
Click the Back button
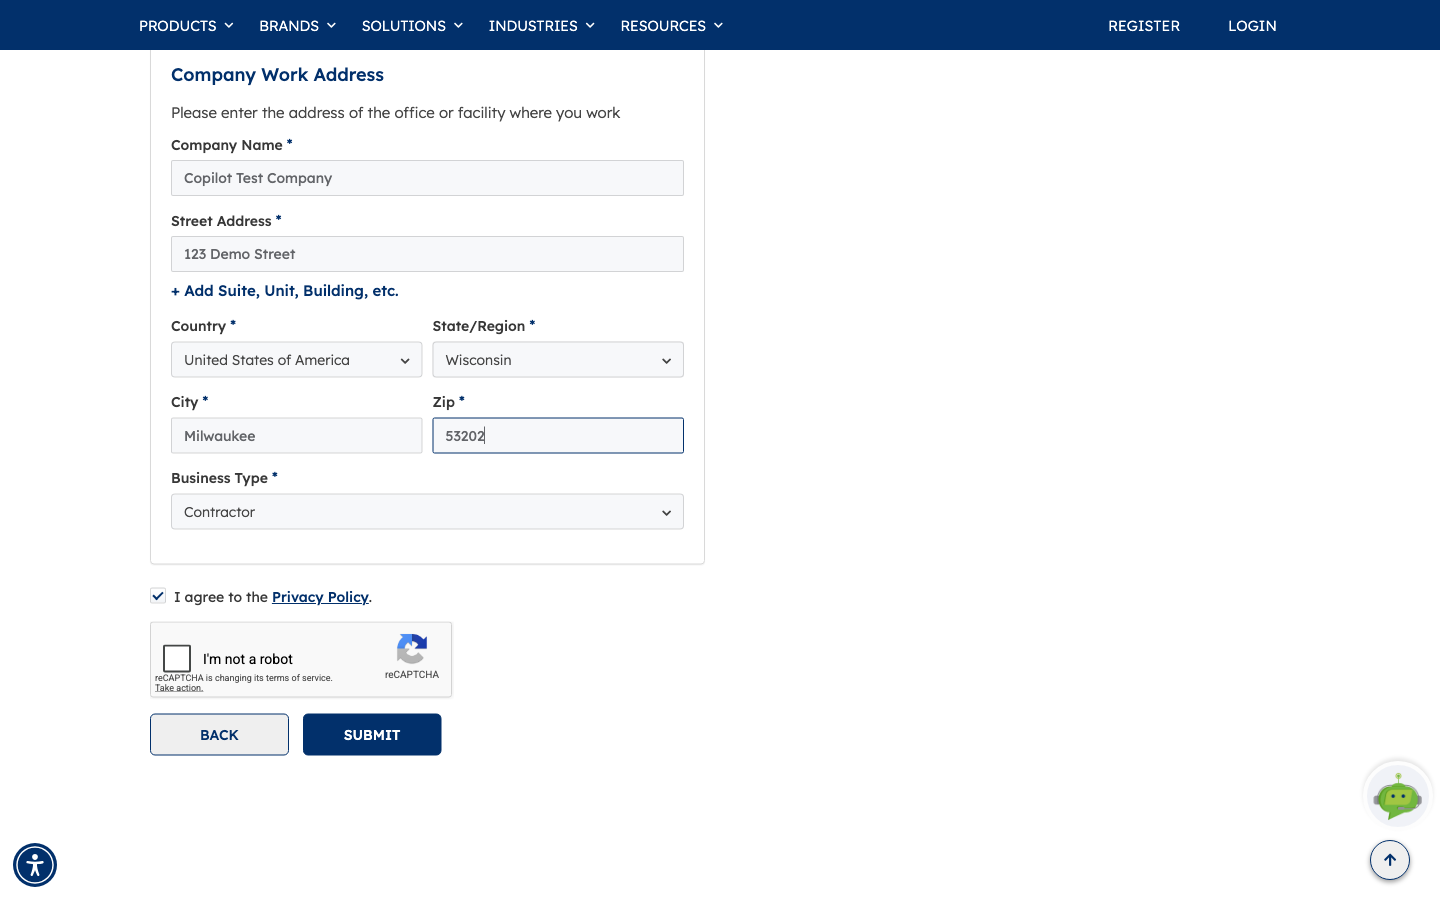click(x=219, y=735)
